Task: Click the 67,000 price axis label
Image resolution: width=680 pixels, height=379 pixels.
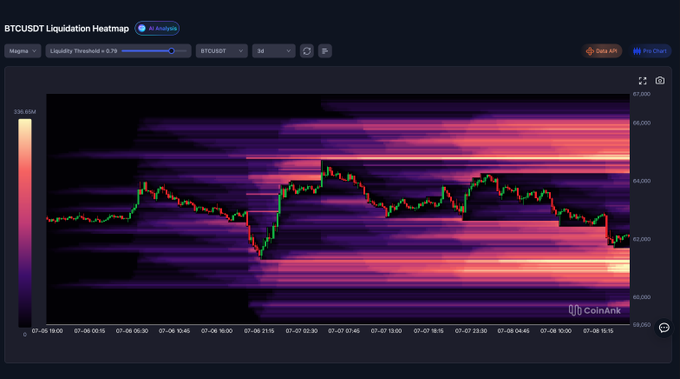Action: click(641, 94)
